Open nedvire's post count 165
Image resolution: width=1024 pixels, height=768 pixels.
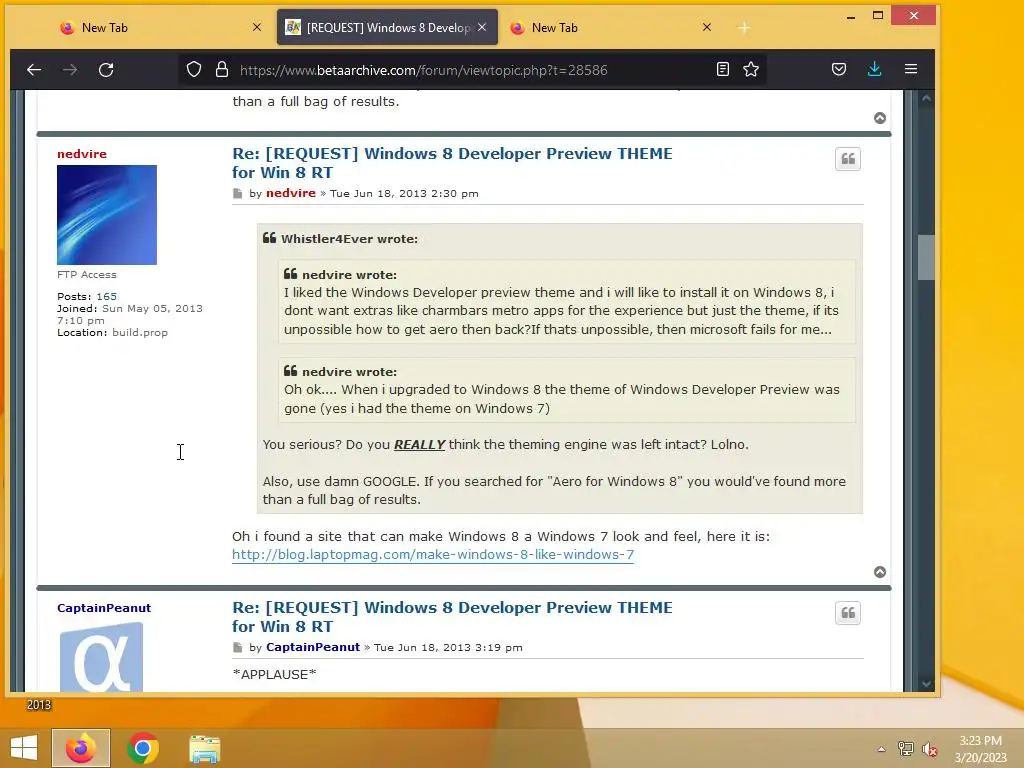tap(106, 296)
